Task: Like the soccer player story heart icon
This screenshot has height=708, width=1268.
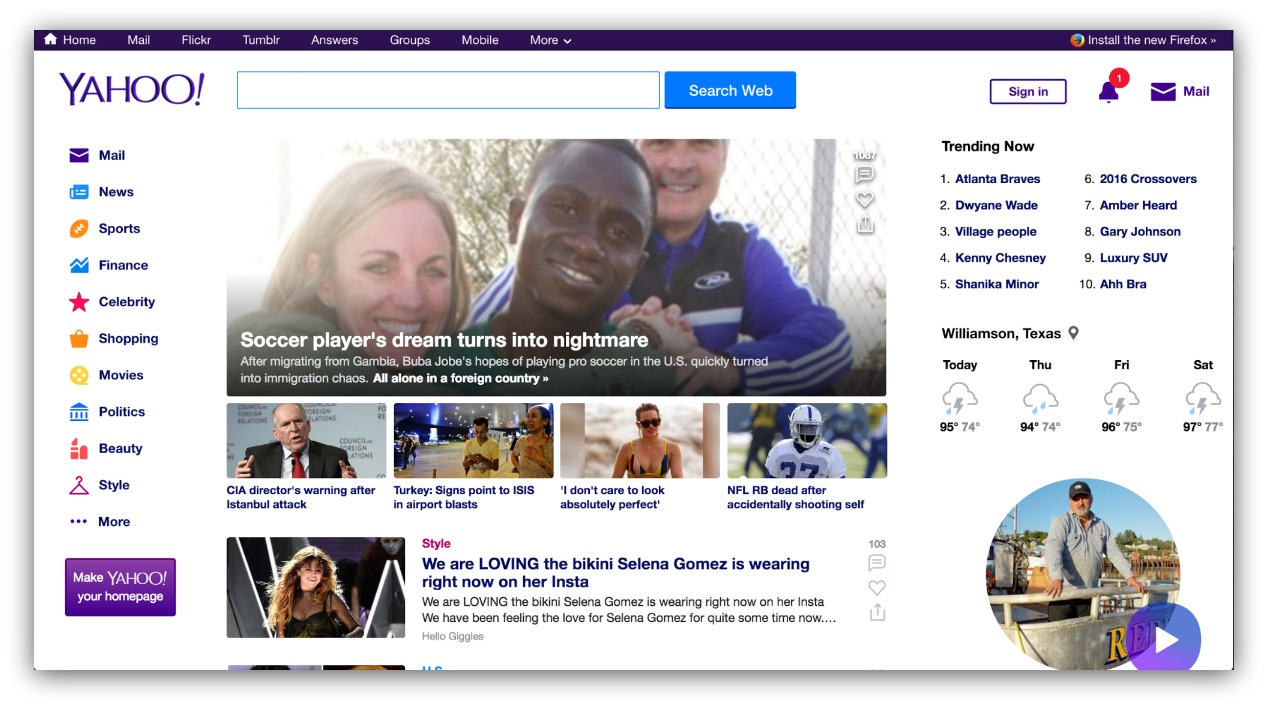Action: tap(865, 200)
